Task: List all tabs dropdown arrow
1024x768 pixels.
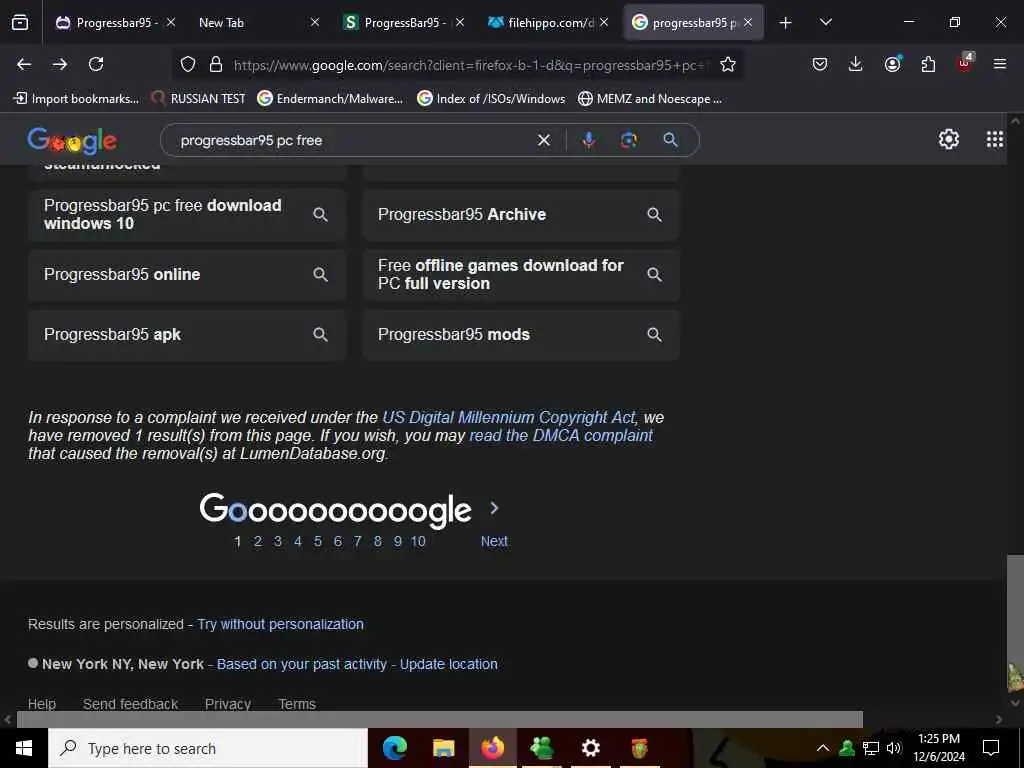Action: (825, 22)
